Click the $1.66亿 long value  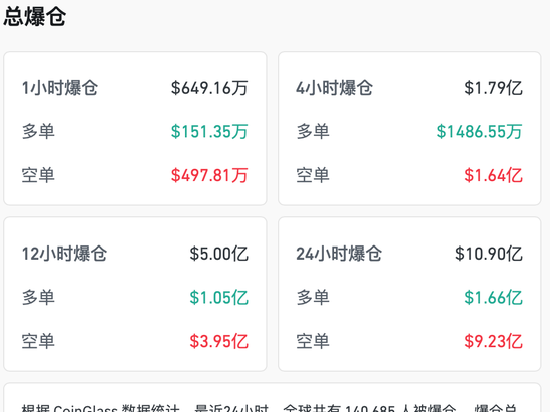click(494, 297)
